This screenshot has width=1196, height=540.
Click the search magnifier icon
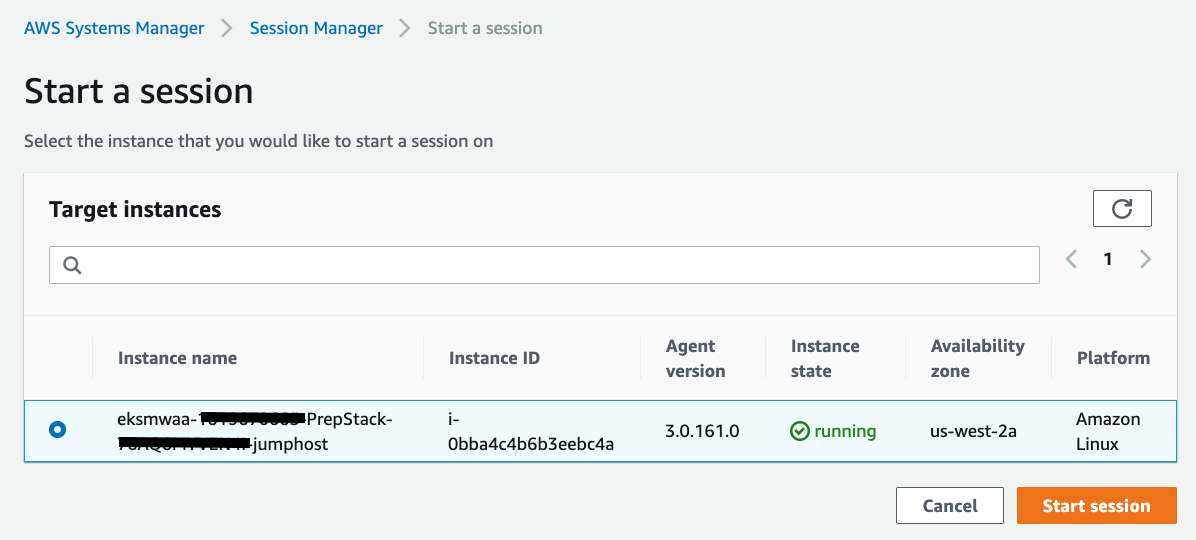72,265
